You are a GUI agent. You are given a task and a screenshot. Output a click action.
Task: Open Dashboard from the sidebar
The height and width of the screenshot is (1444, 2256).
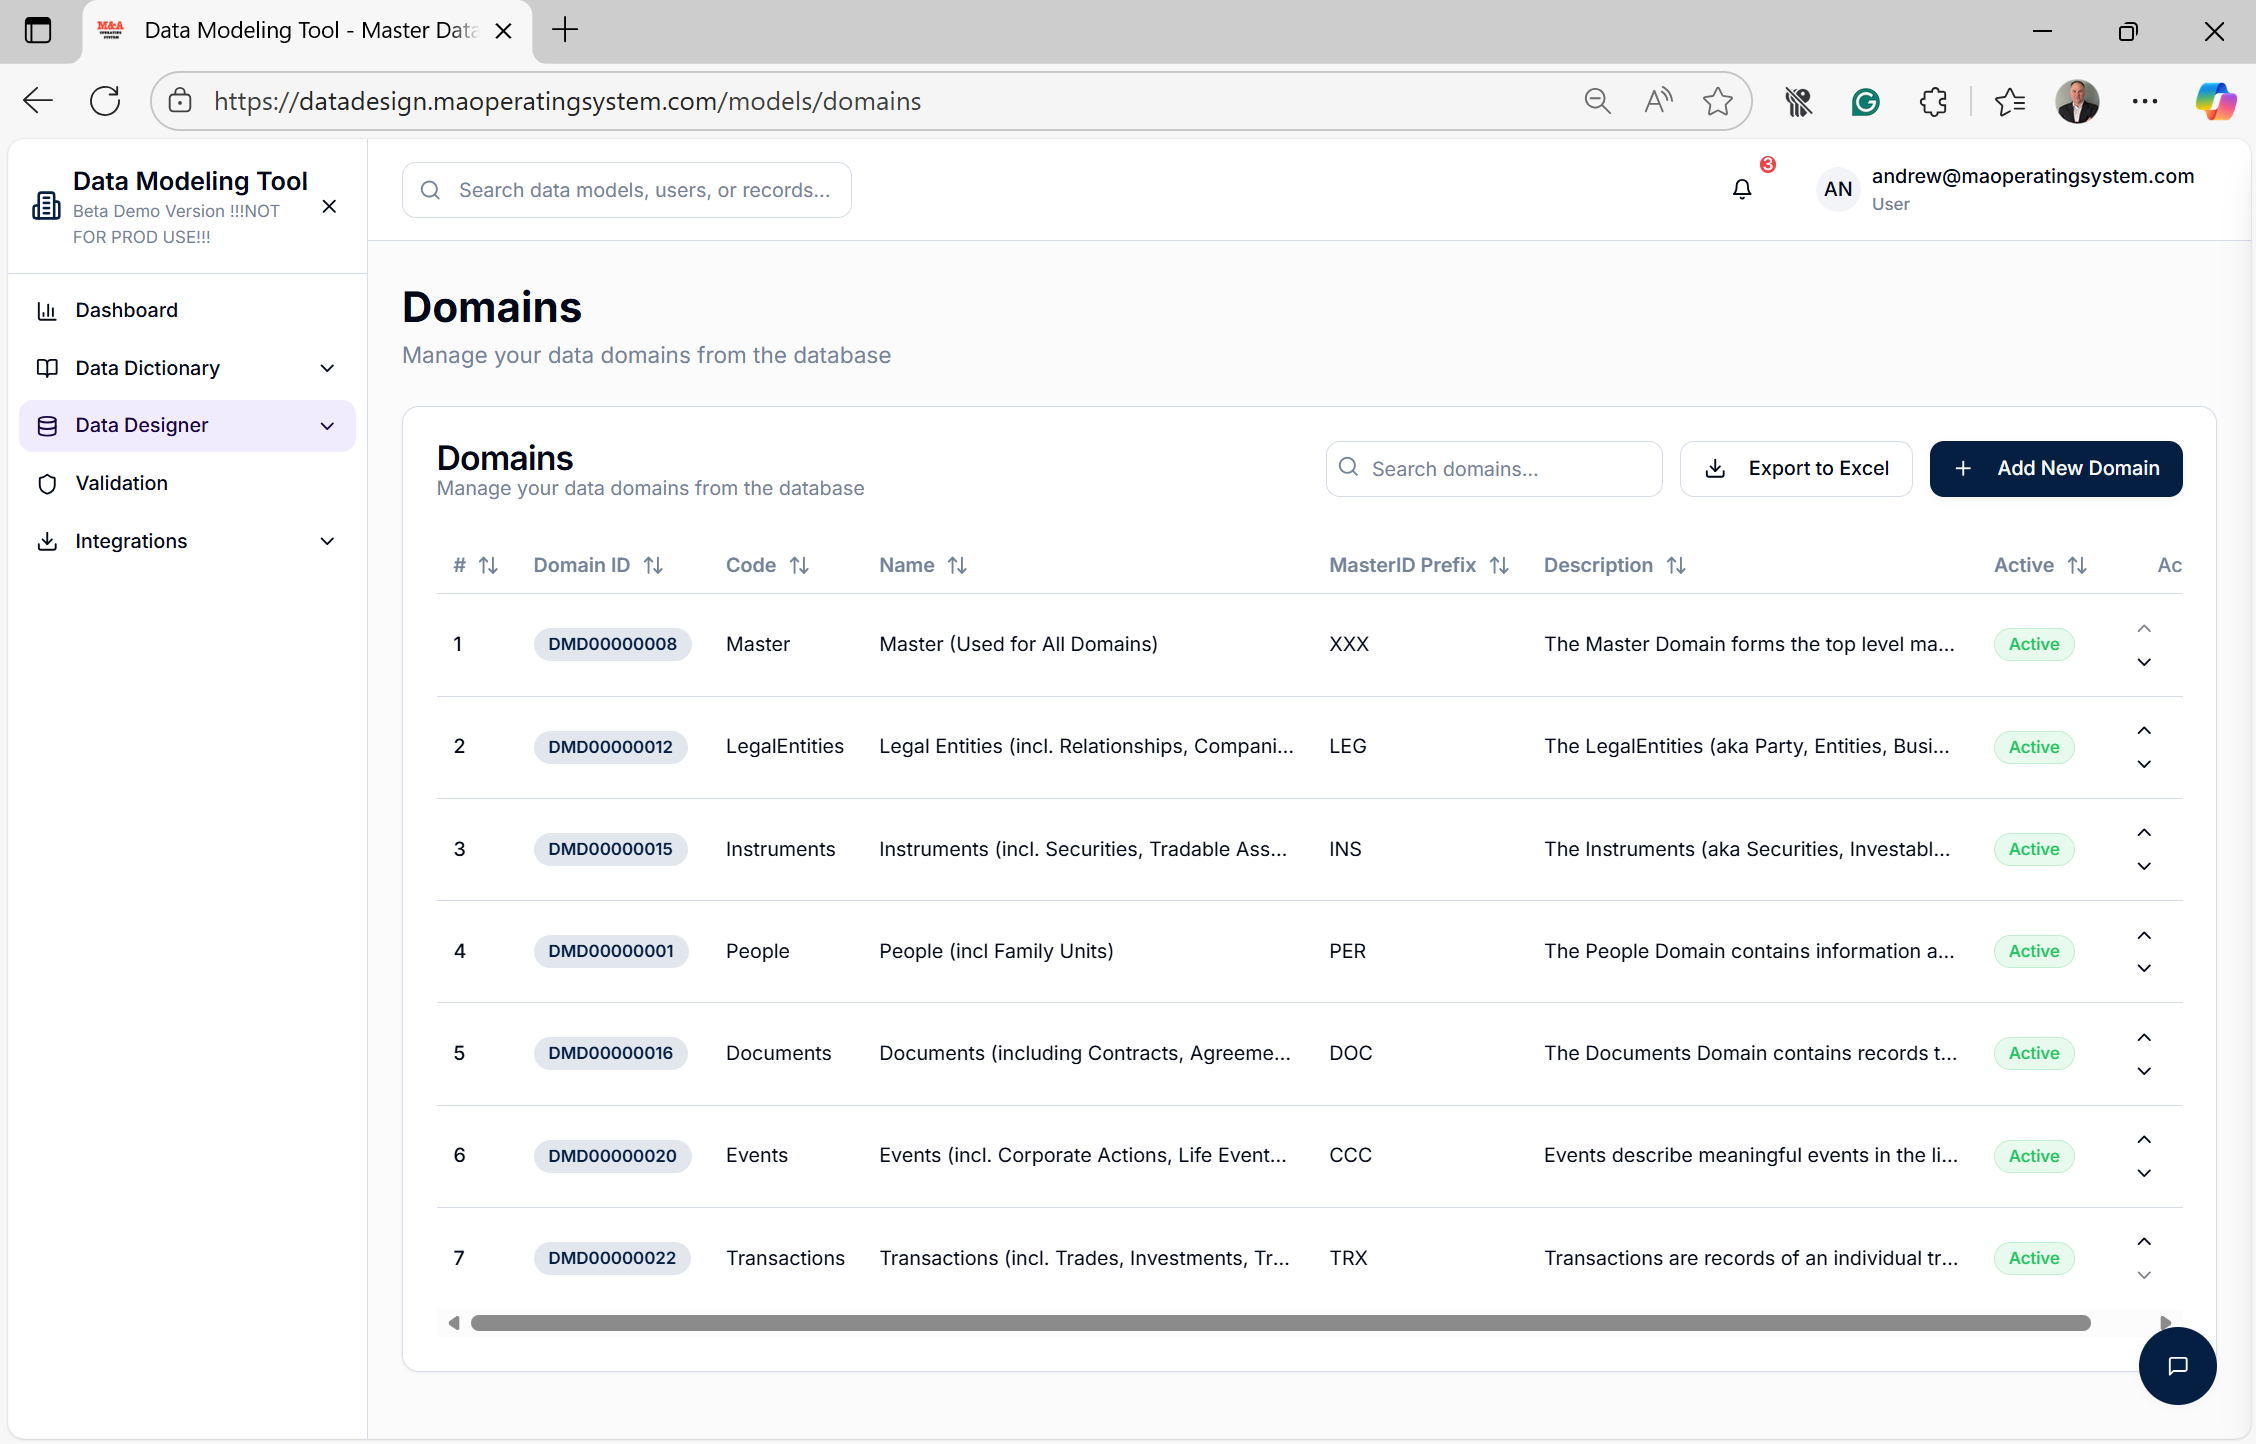(x=127, y=310)
